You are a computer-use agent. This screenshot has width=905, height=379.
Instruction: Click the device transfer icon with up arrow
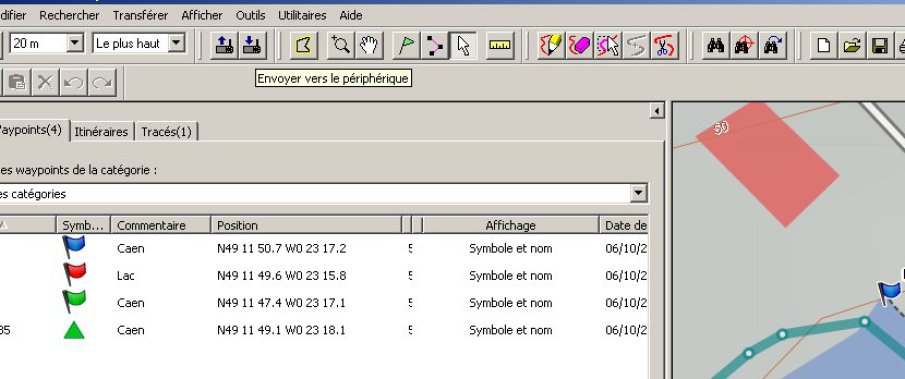click(x=225, y=45)
